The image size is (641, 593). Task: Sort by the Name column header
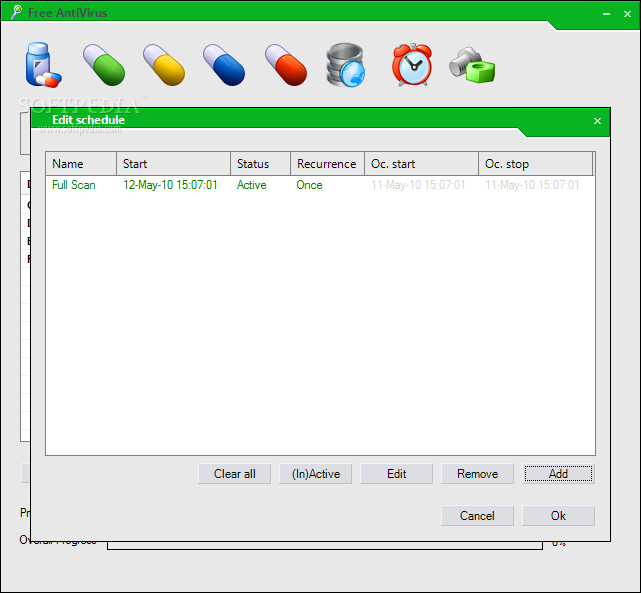(x=81, y=164)
